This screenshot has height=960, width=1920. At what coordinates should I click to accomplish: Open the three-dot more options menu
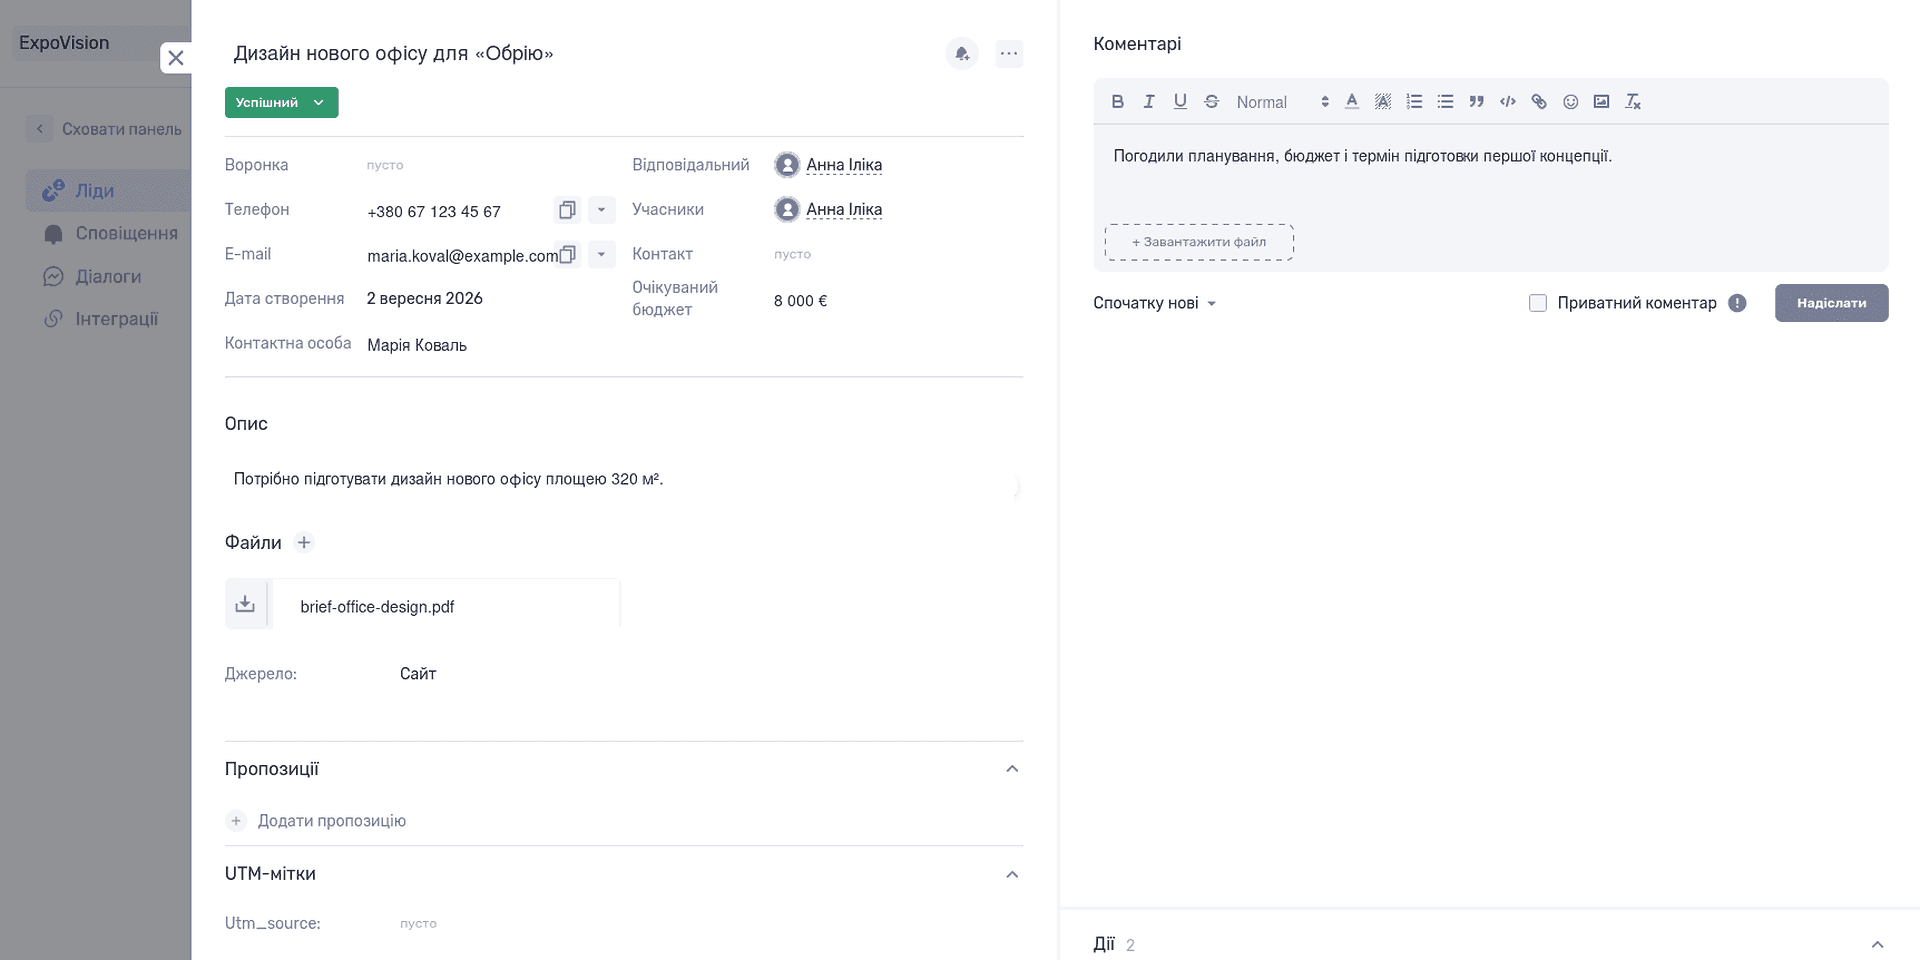(x=1009, y=53)
